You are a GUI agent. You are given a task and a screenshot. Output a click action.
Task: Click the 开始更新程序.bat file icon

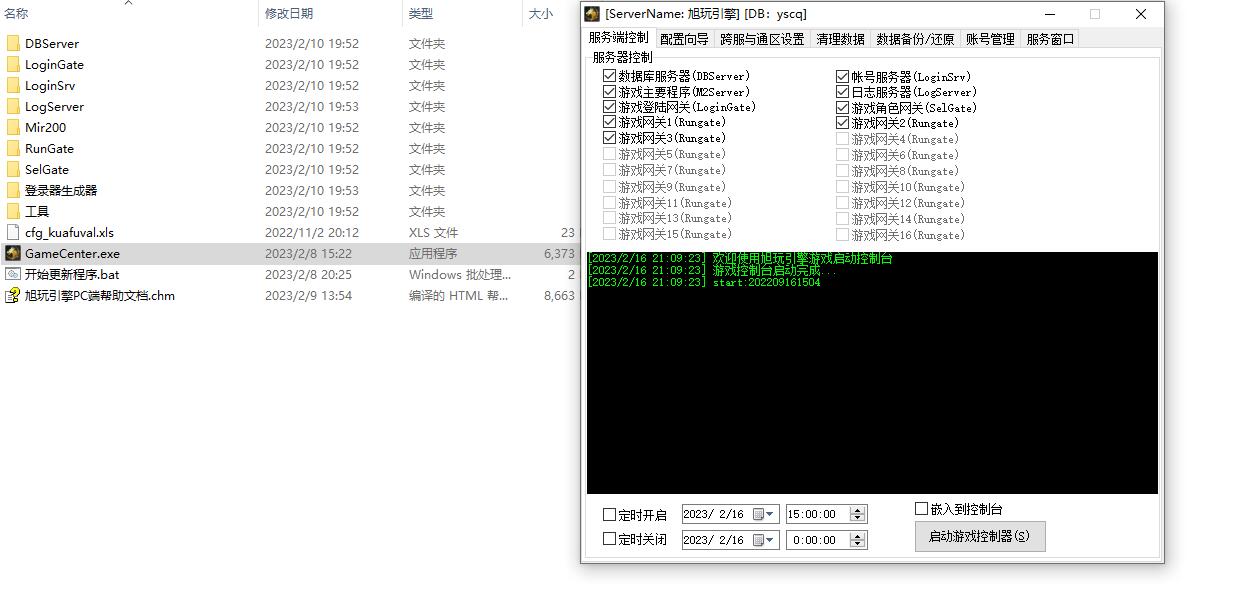click(x=13, y=275)
